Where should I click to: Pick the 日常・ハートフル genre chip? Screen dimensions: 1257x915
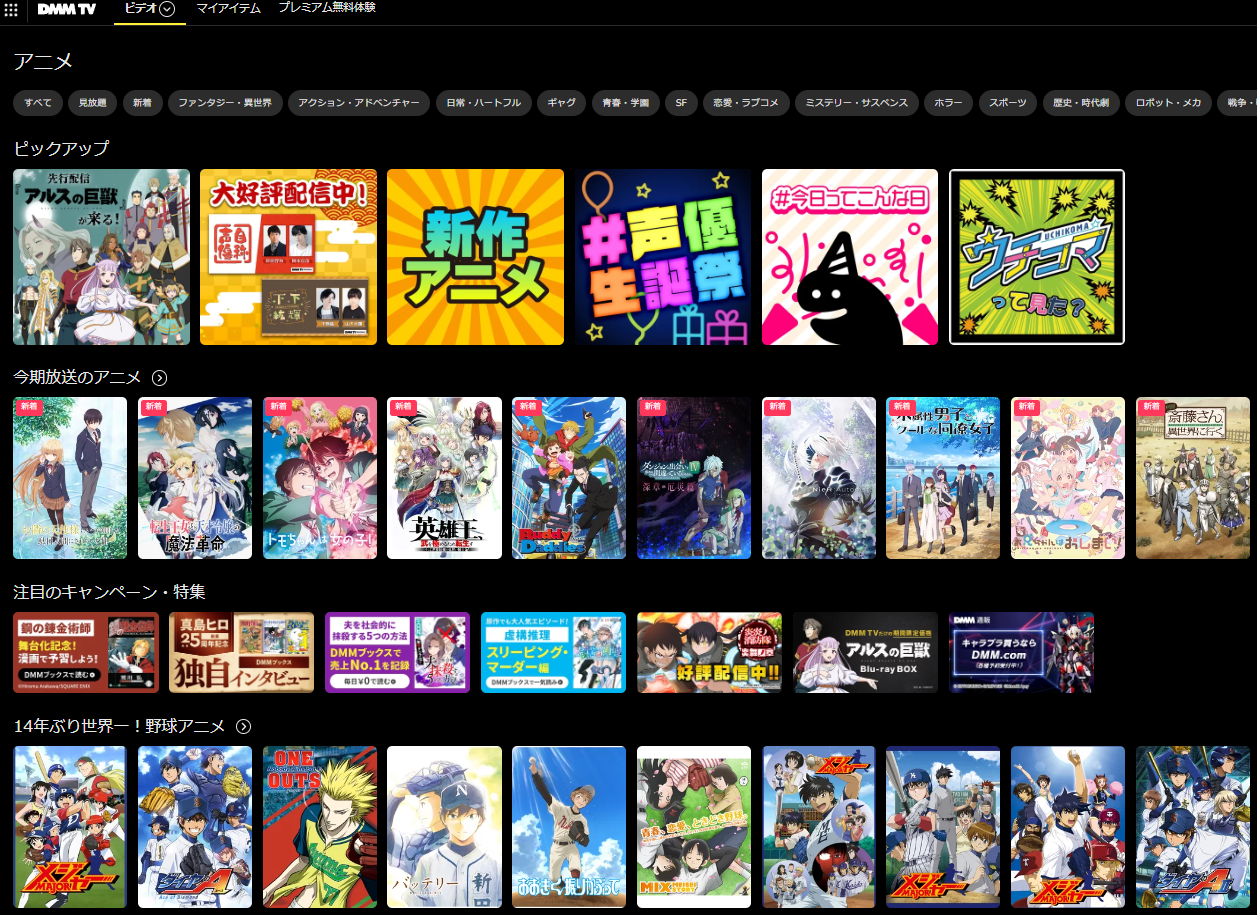[x=483, y=103]
